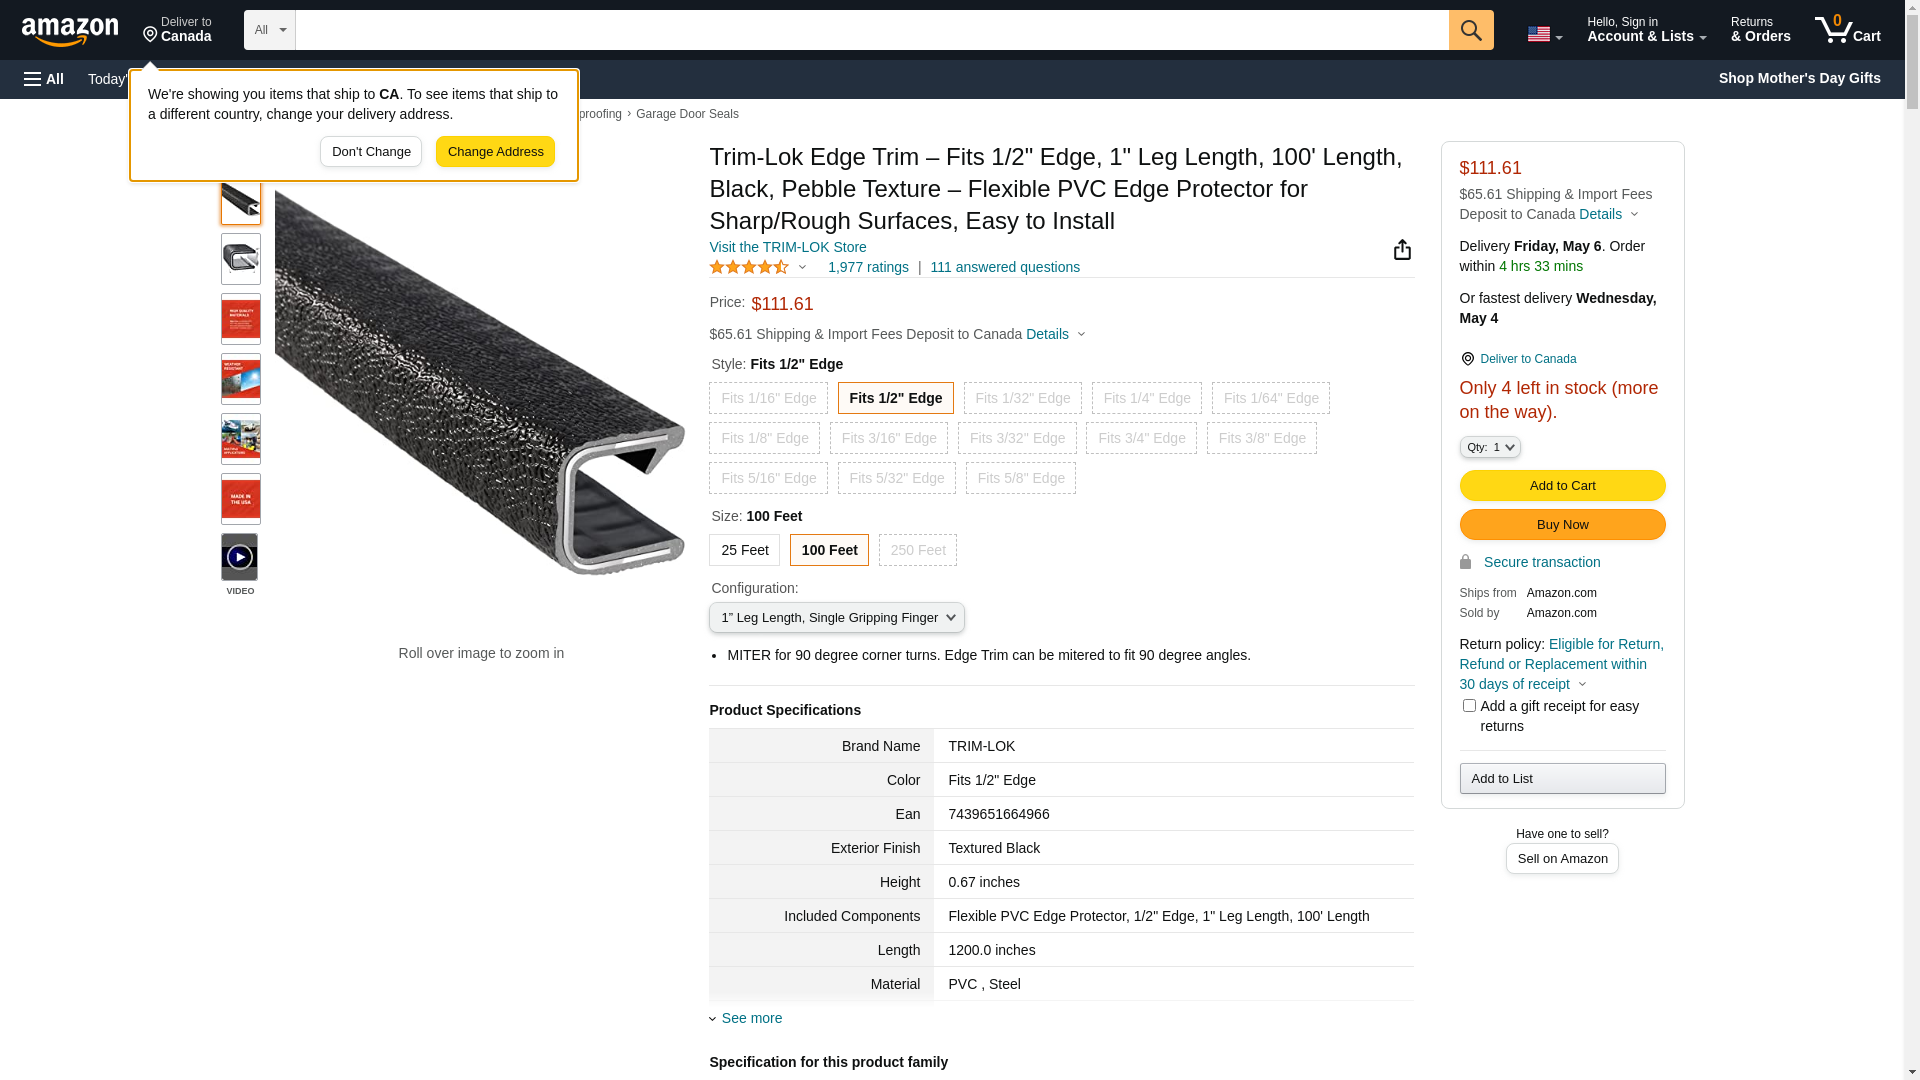Open the country flag language selector
The height and width of the screenshot is (1080, 1920).
tap(1544, 34)
